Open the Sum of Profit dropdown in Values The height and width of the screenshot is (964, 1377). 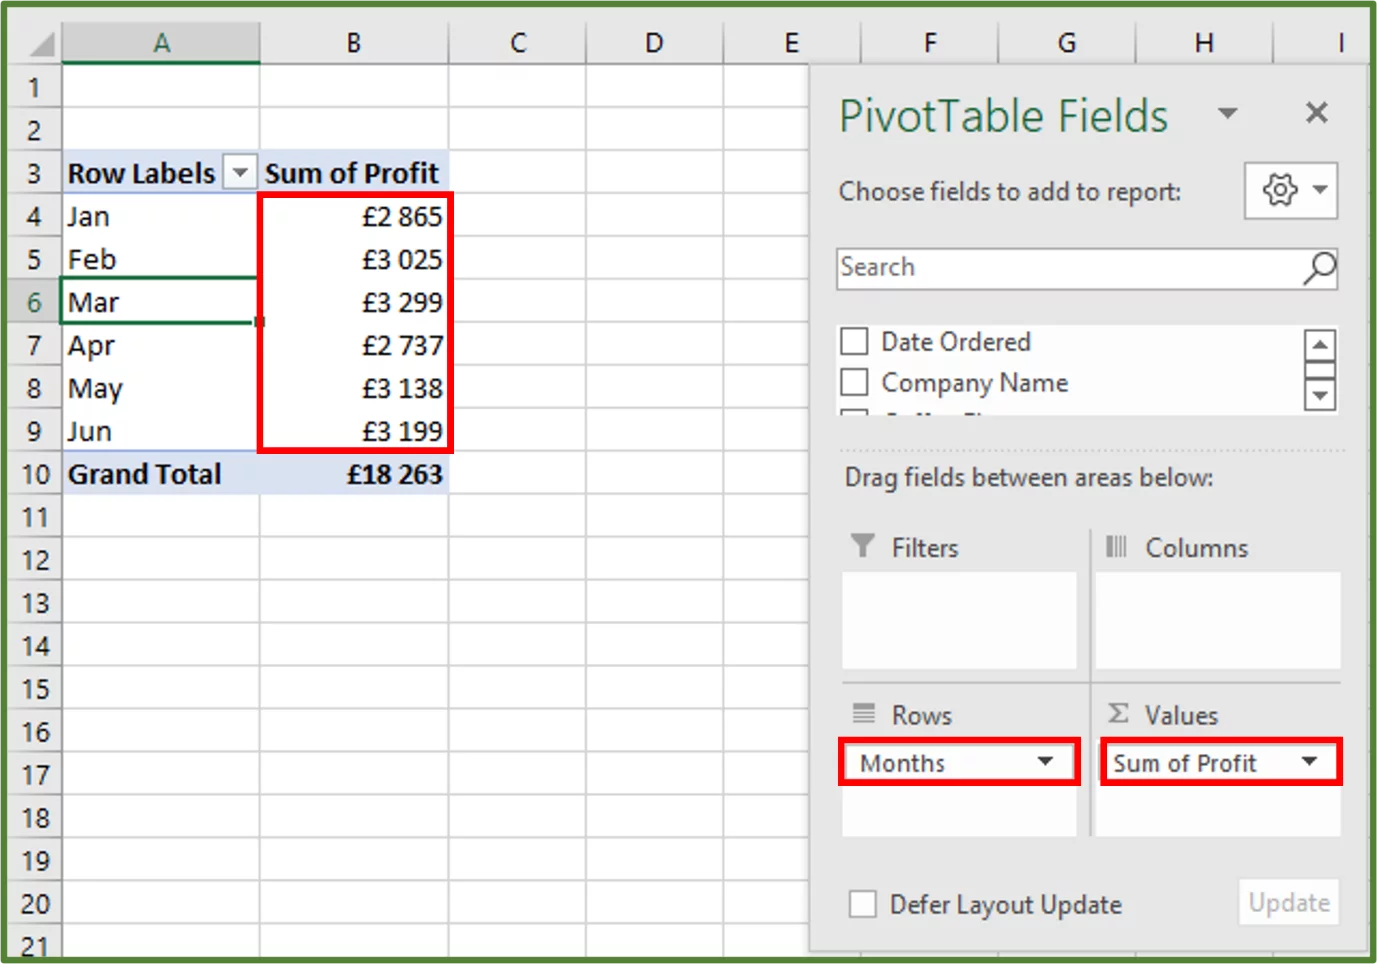pos(1310,762)
